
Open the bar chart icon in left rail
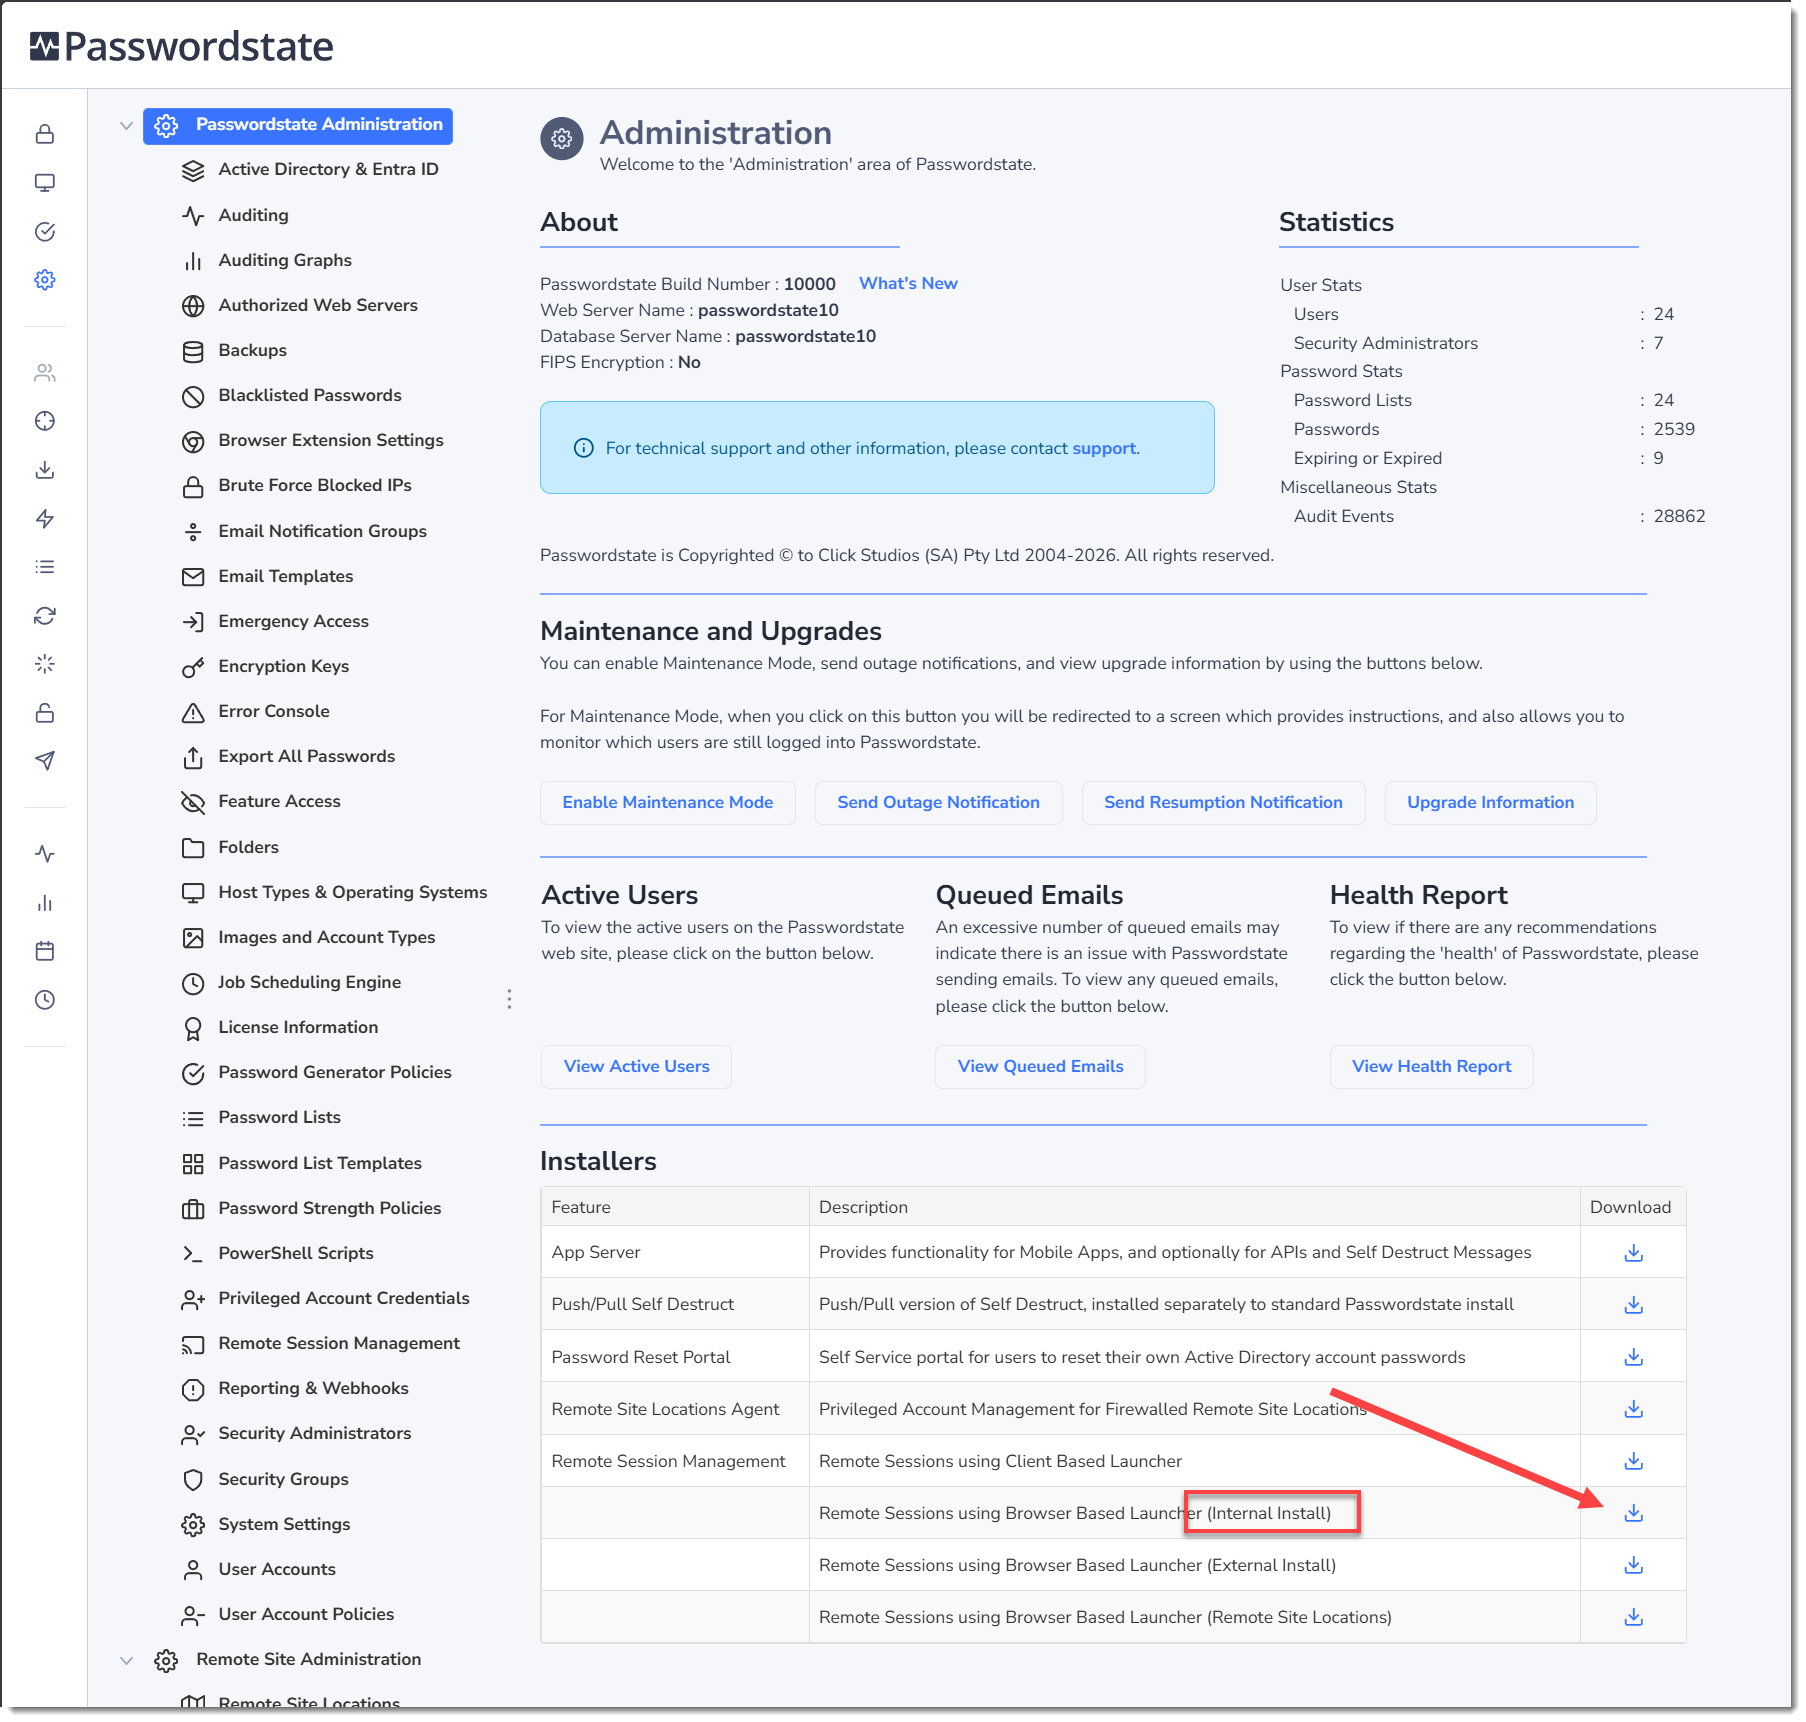(45, 903)
